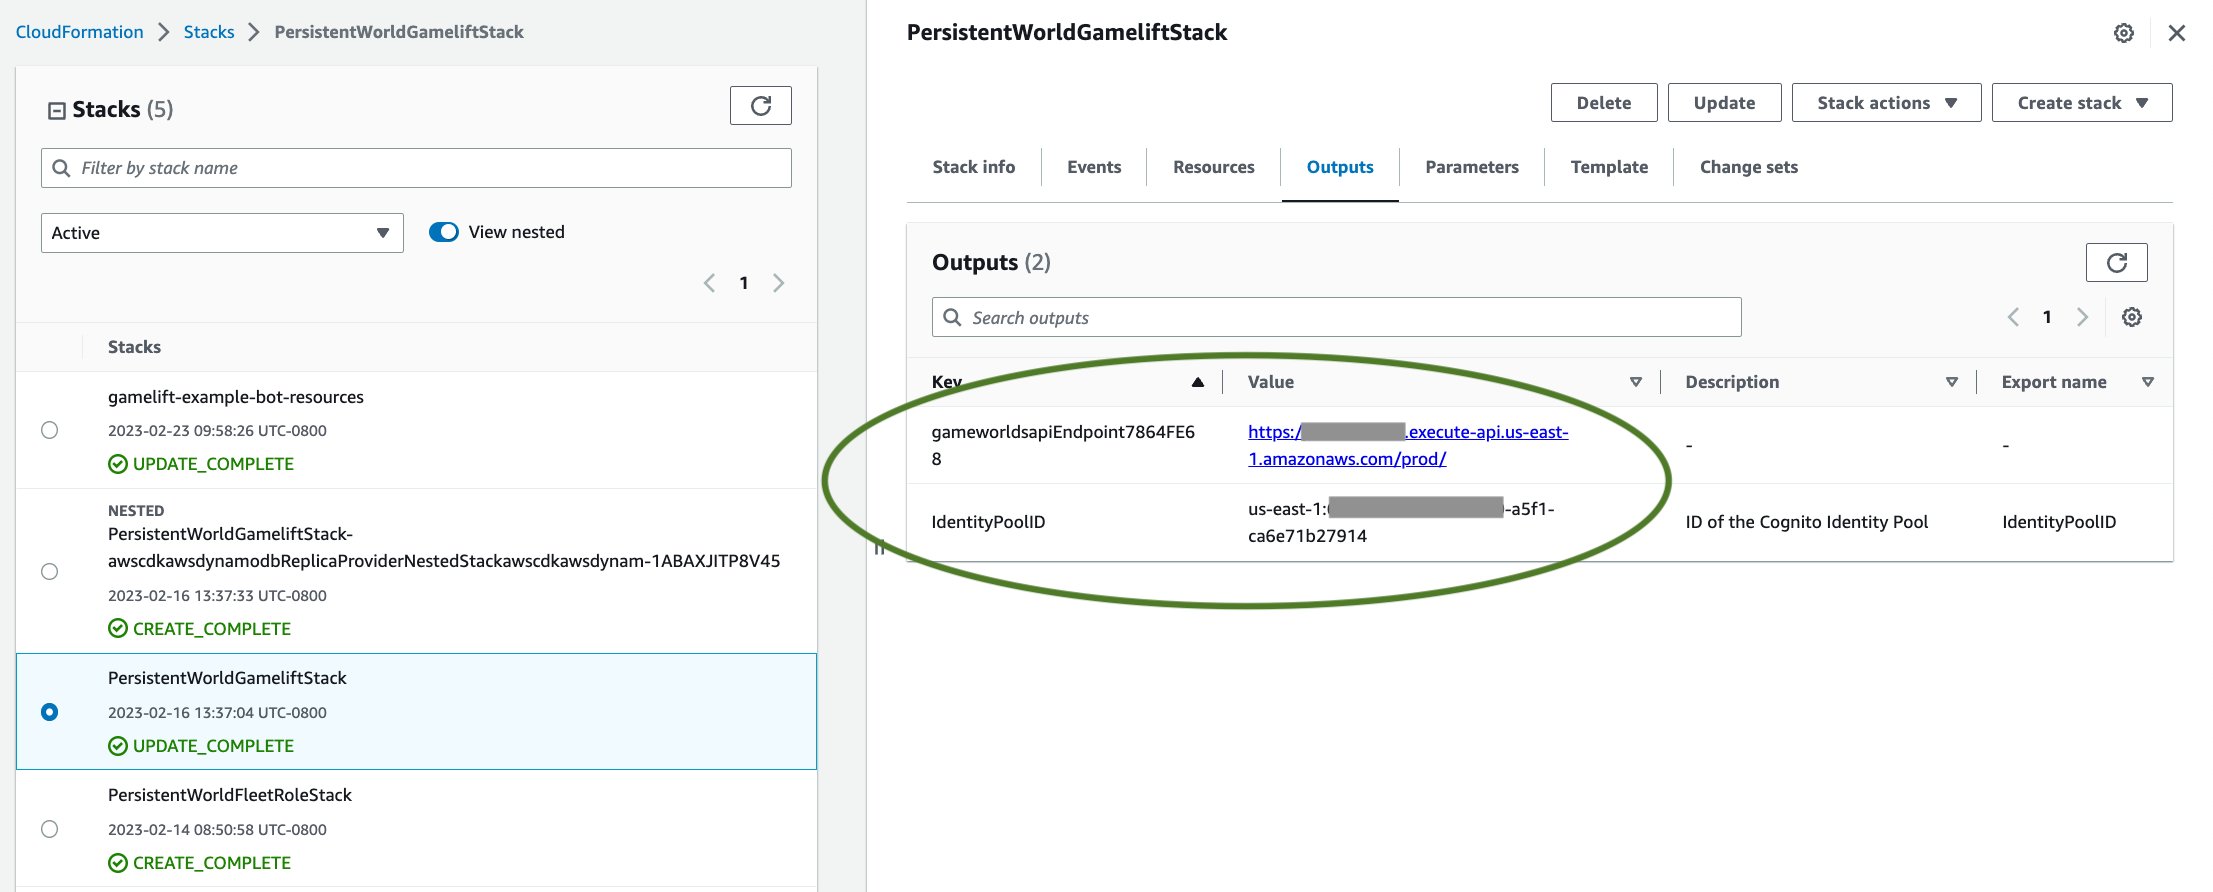This screenshot has width=2213, height=892.
Task: Select the NESTED replica provider stack radio button
Action: tap(49, 571)
